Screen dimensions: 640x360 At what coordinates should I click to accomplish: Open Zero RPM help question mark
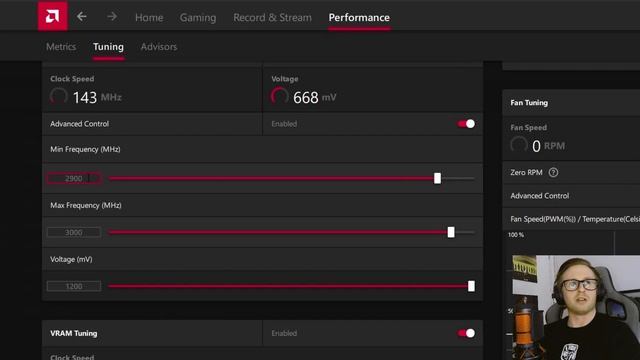click(553, 173)
